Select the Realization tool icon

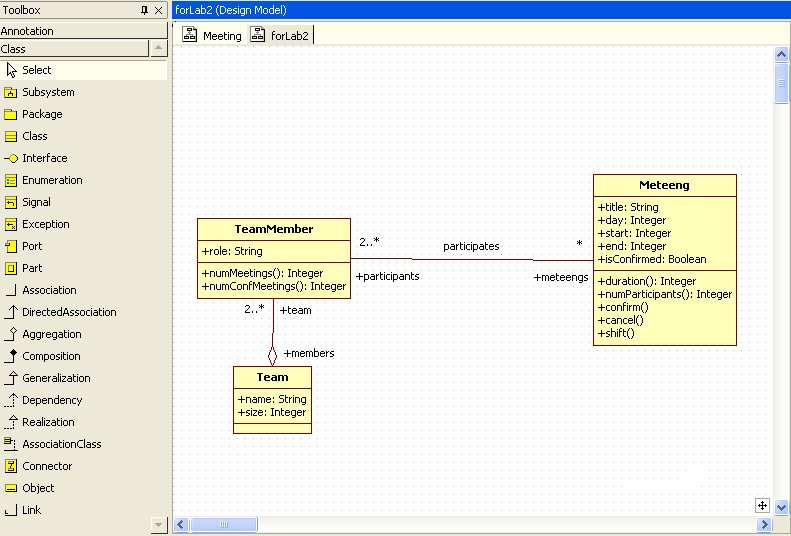coord(11,422)
